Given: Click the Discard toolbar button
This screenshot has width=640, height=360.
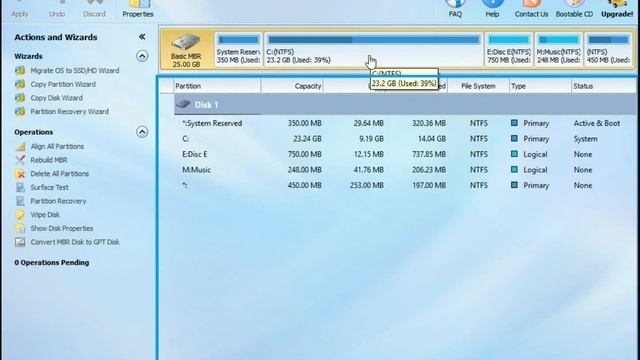Looking at the screenshot, I should click(94, 9).
